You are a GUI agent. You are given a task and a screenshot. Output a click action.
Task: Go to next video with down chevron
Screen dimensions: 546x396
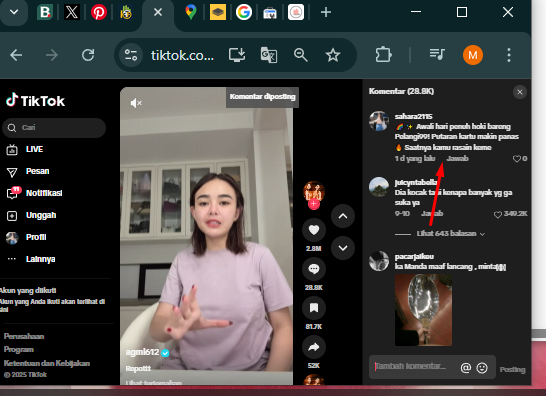point(343,248)
